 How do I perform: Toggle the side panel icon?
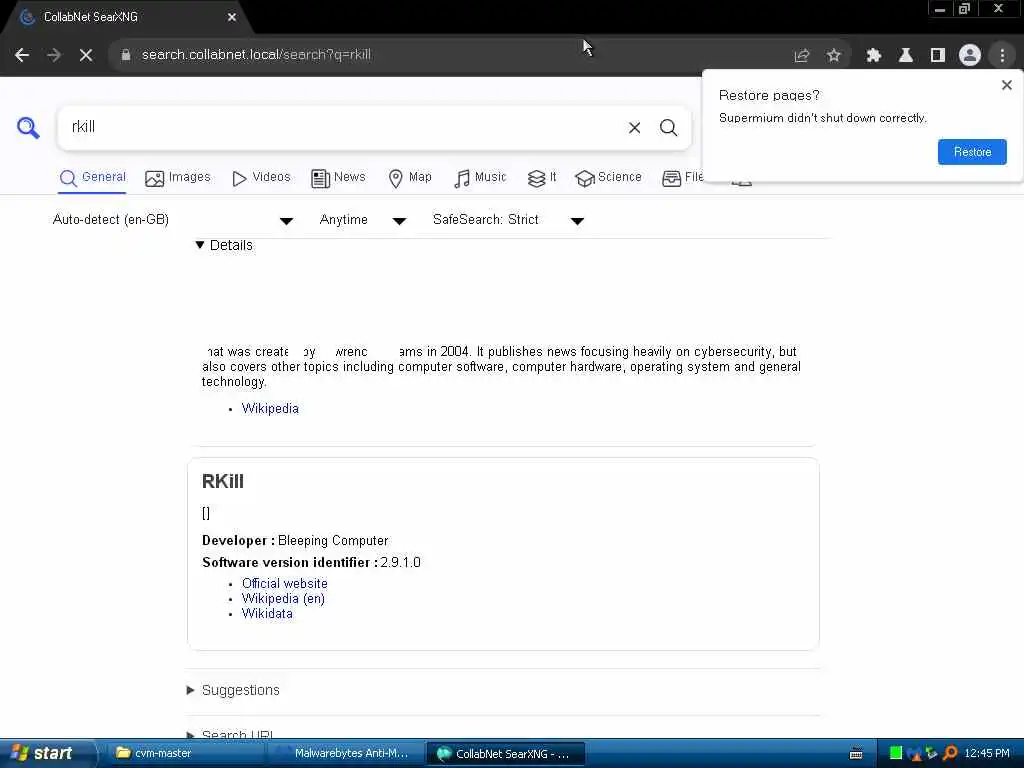937,56
